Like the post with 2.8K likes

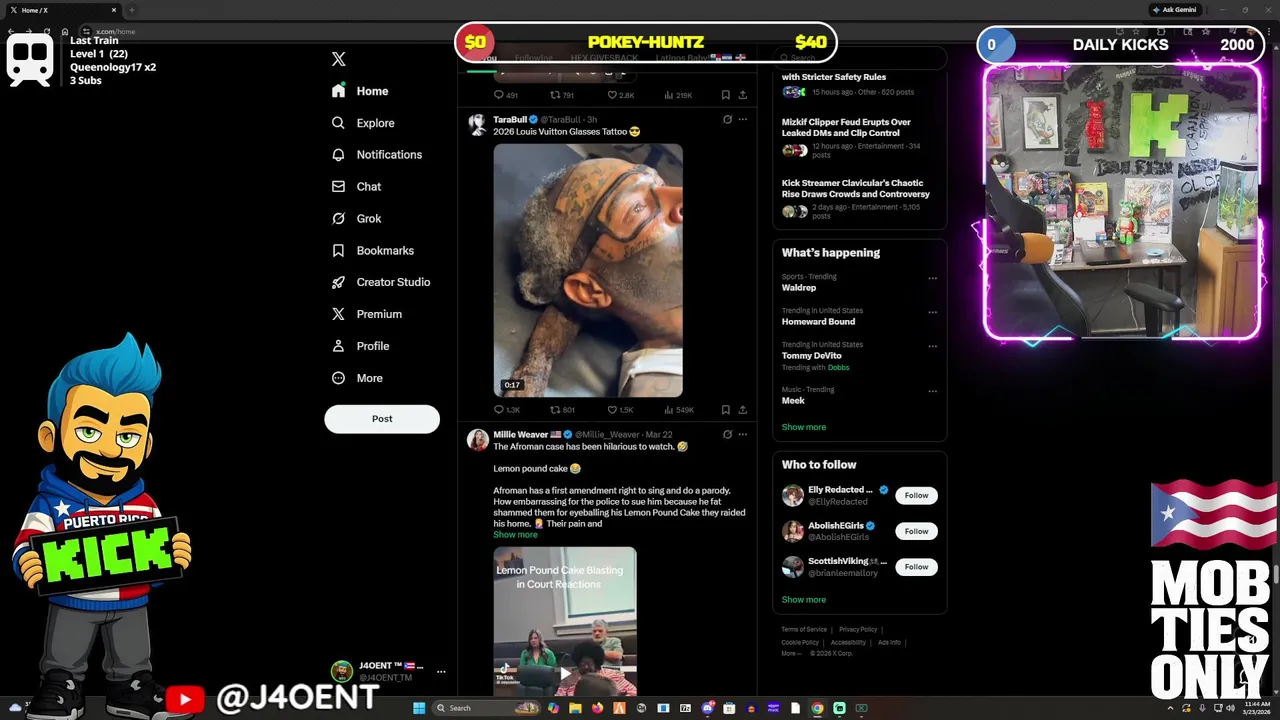620,95
